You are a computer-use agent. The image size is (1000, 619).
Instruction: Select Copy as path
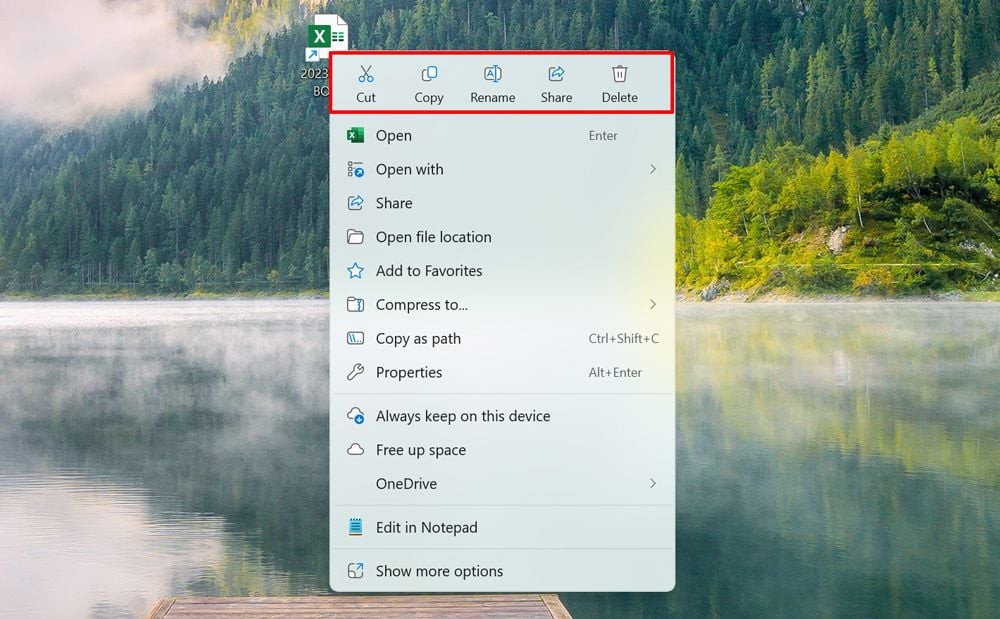pyautogui.click(x=418, y=339)
